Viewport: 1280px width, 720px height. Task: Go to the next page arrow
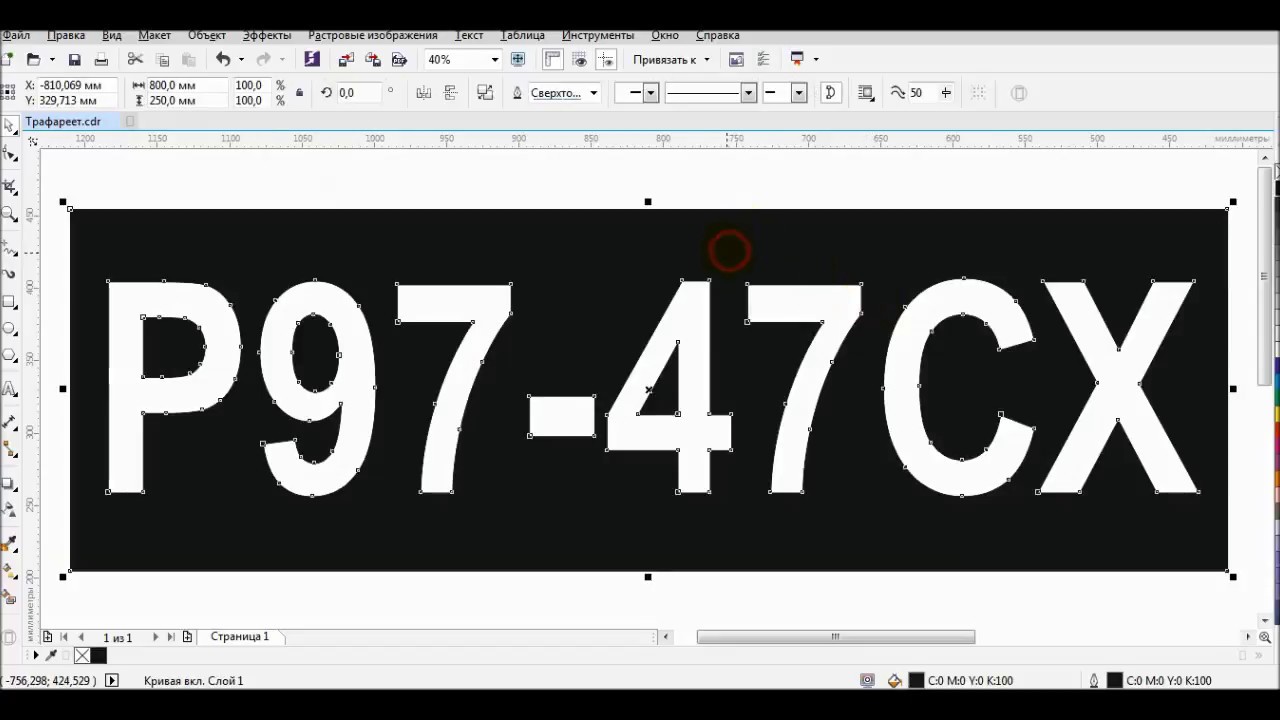[155, 637]
